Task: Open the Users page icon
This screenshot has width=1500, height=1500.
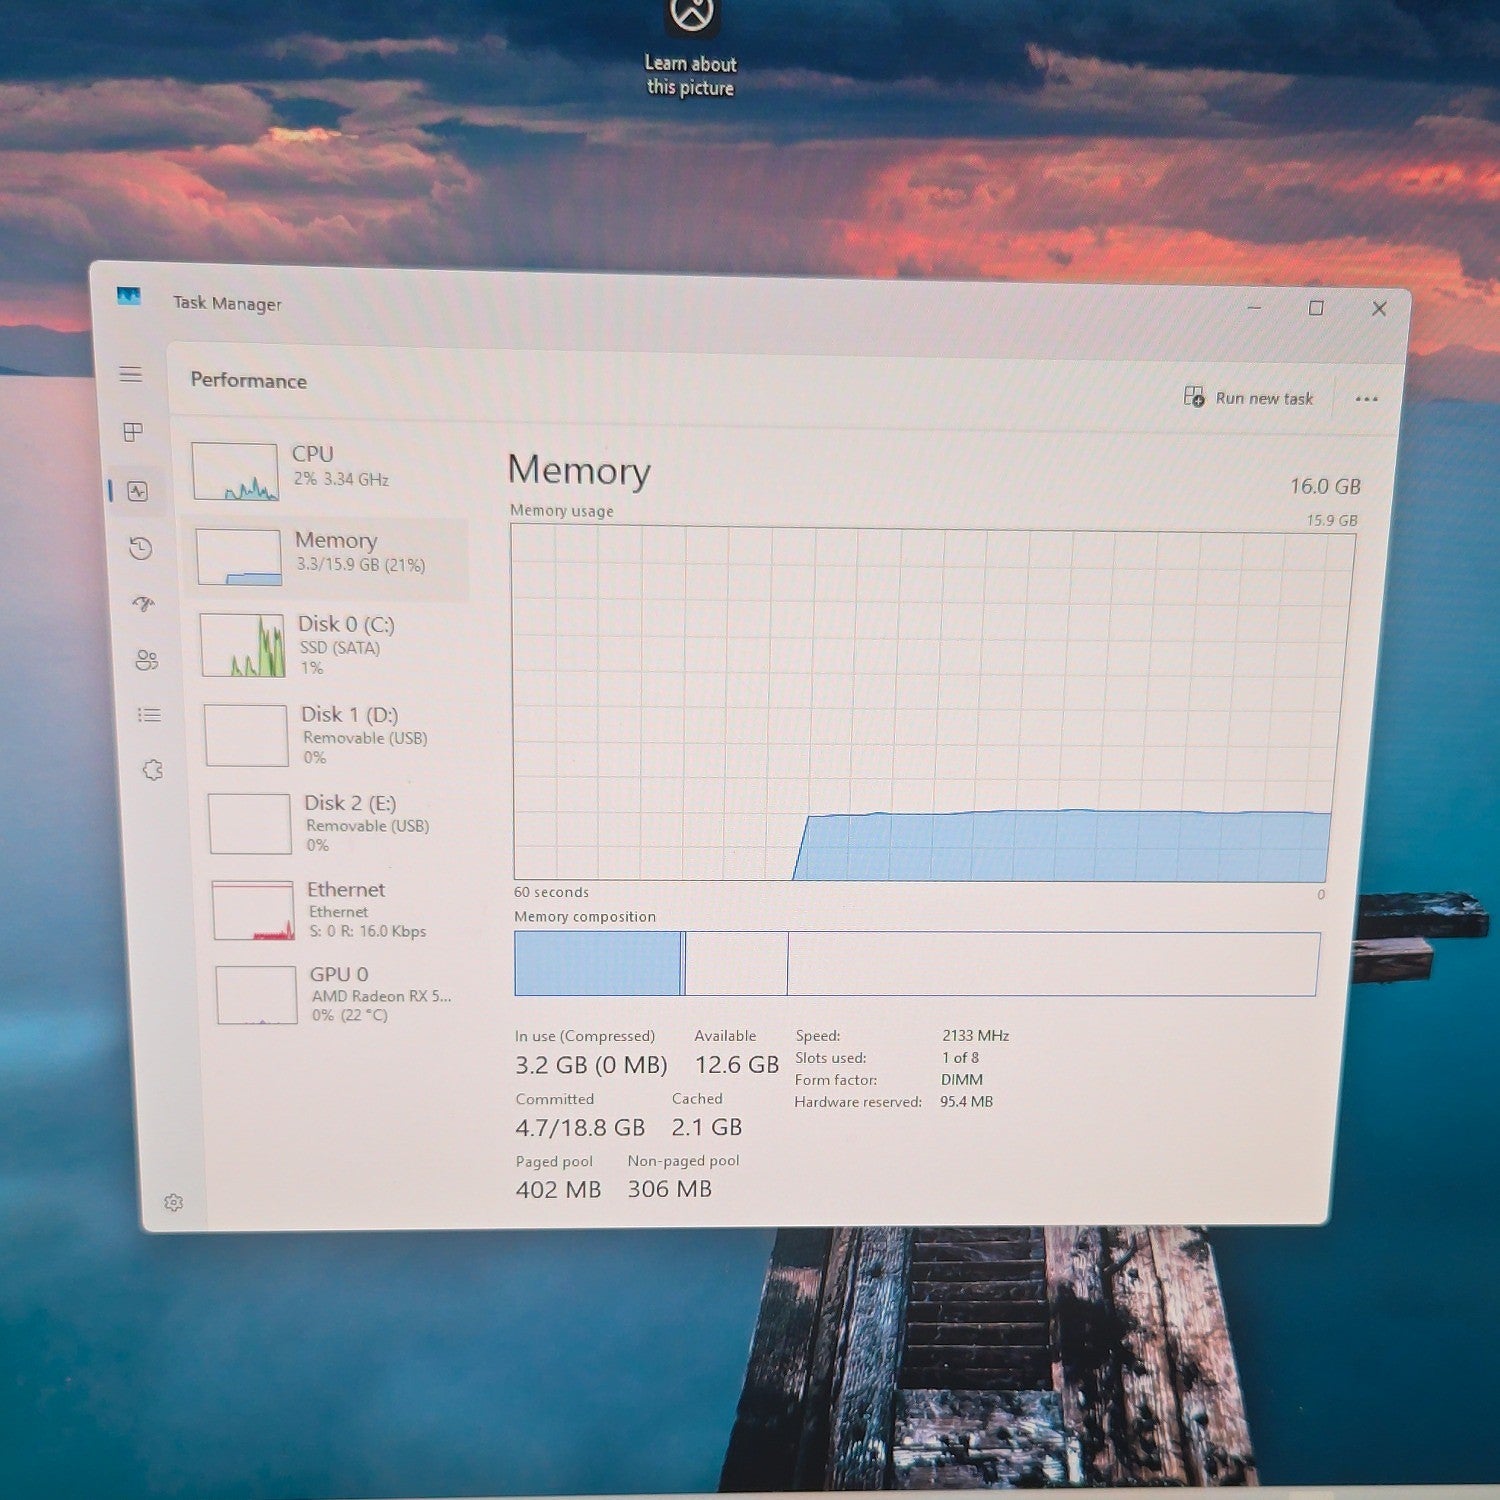Action: click(x=147, y=660)
